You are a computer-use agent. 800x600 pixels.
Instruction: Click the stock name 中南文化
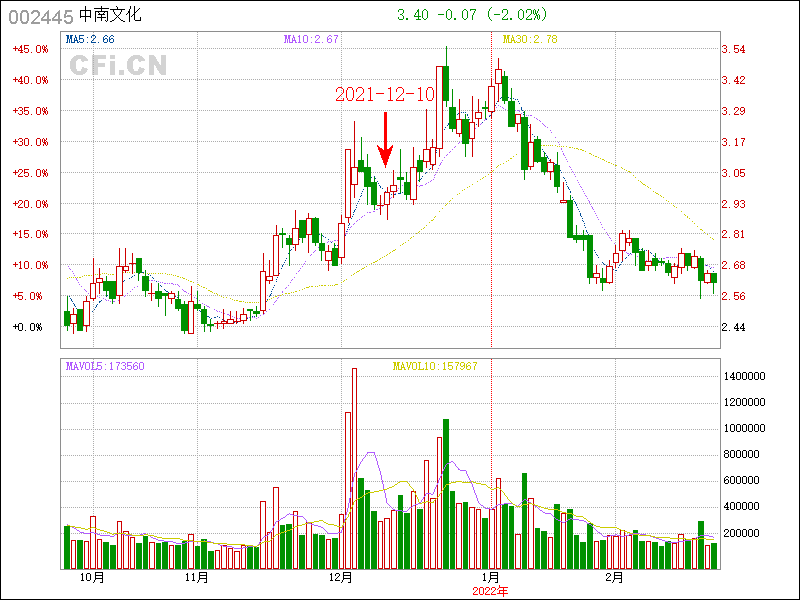click(x=111, y=16)
